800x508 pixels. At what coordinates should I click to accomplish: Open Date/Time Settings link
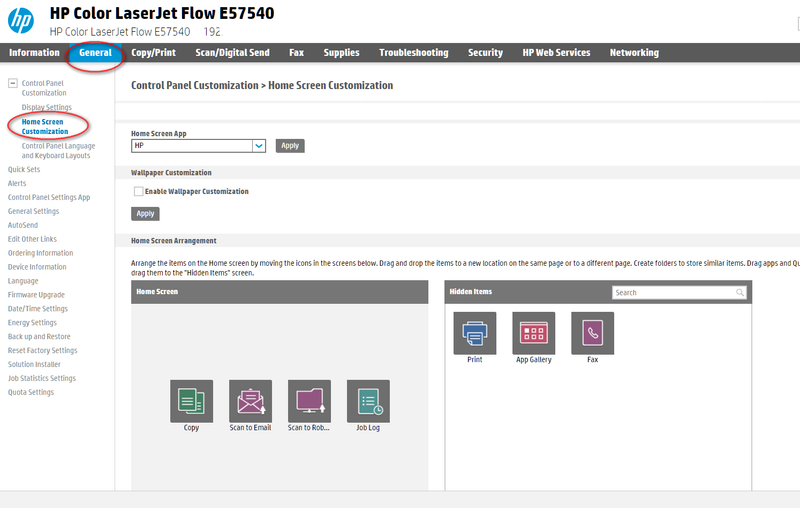(x=38, y=309)
